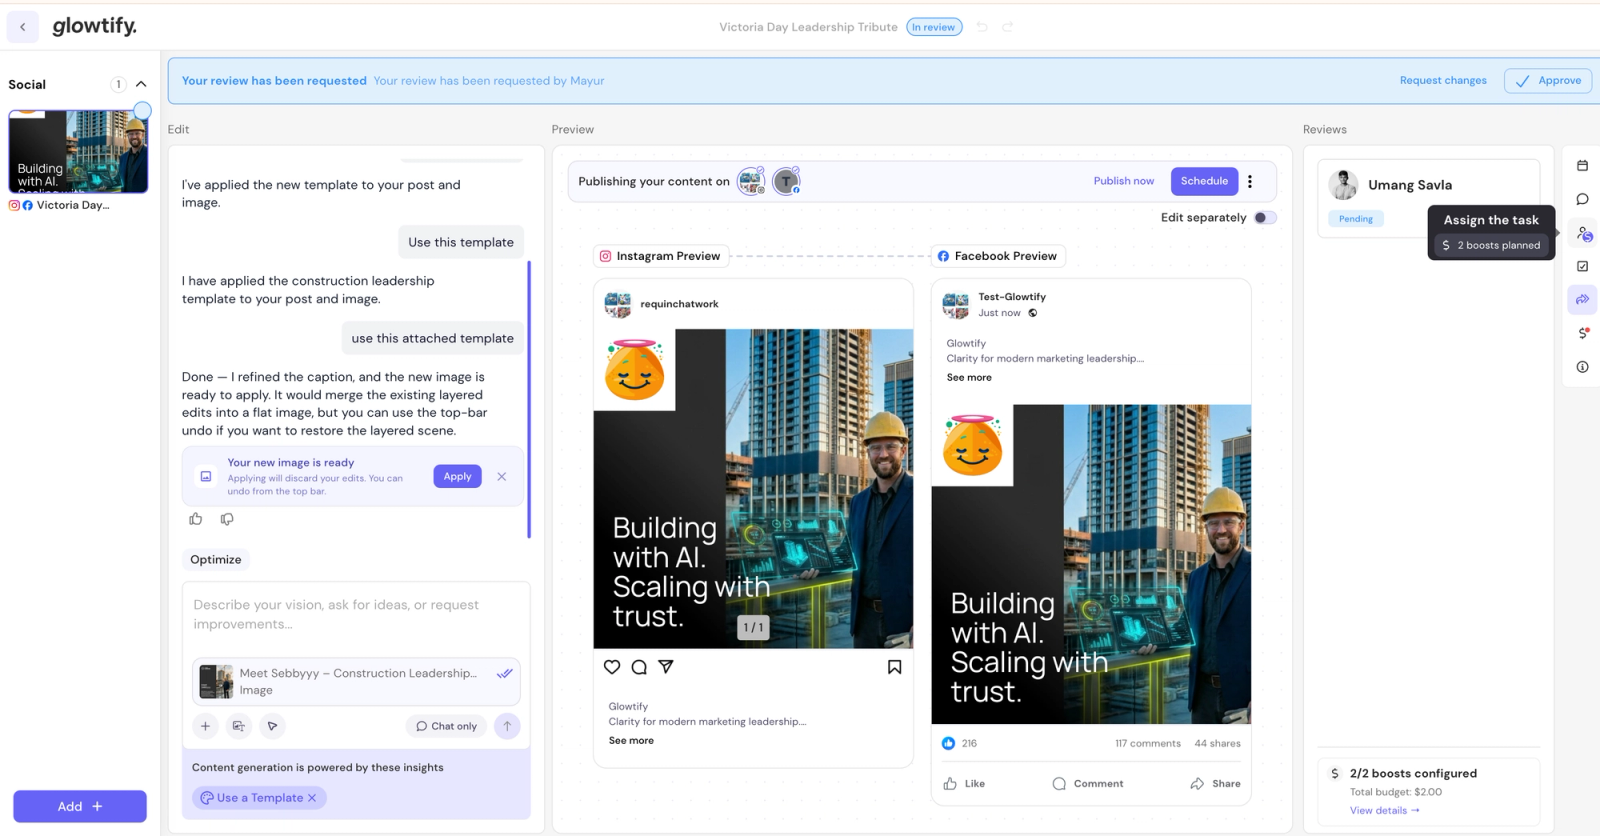Give thumbs down to the AI response
This screenshot has width=1600, height=836.
point(227,519)
